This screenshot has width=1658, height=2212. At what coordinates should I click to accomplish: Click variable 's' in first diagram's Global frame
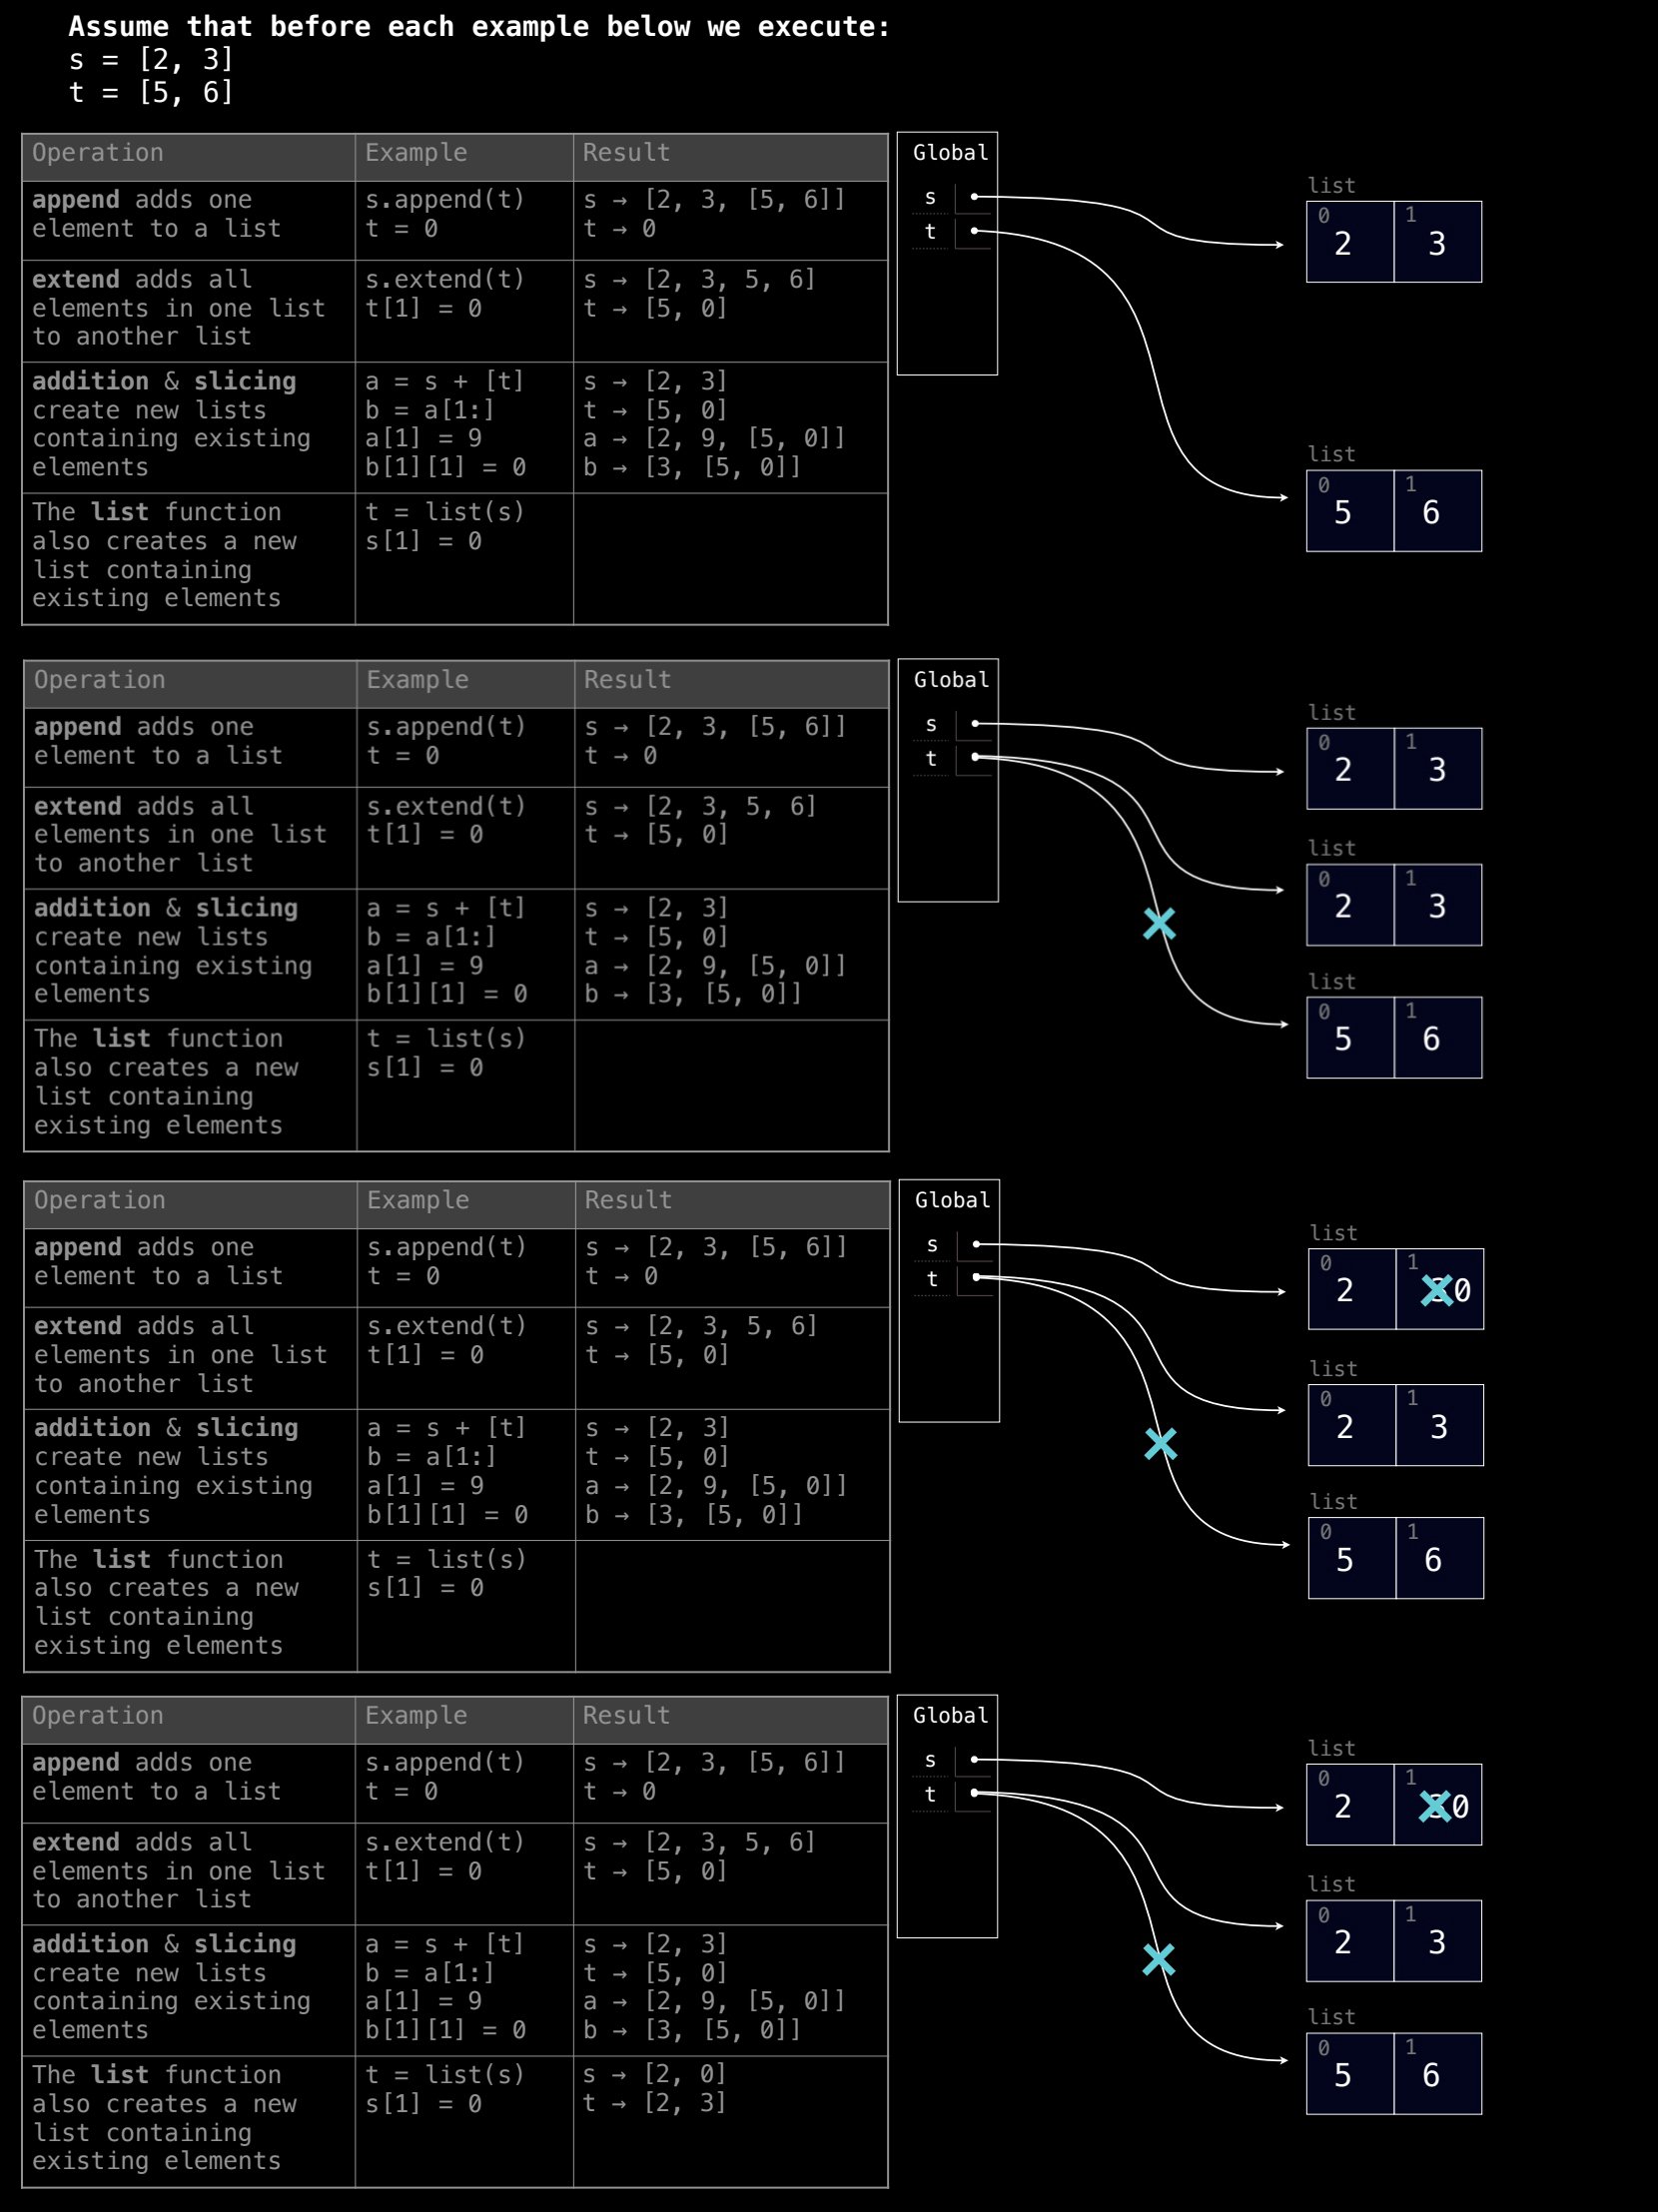coord(930,198)
